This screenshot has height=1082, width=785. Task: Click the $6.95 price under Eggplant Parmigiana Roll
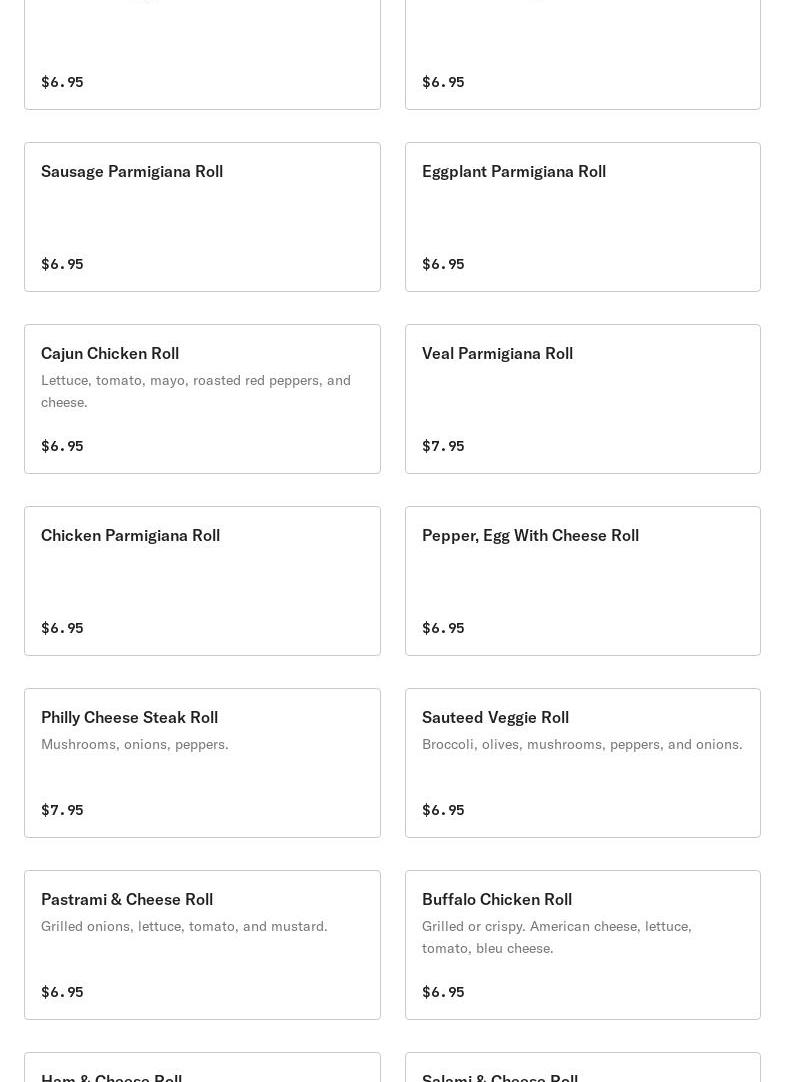point(443,264)
